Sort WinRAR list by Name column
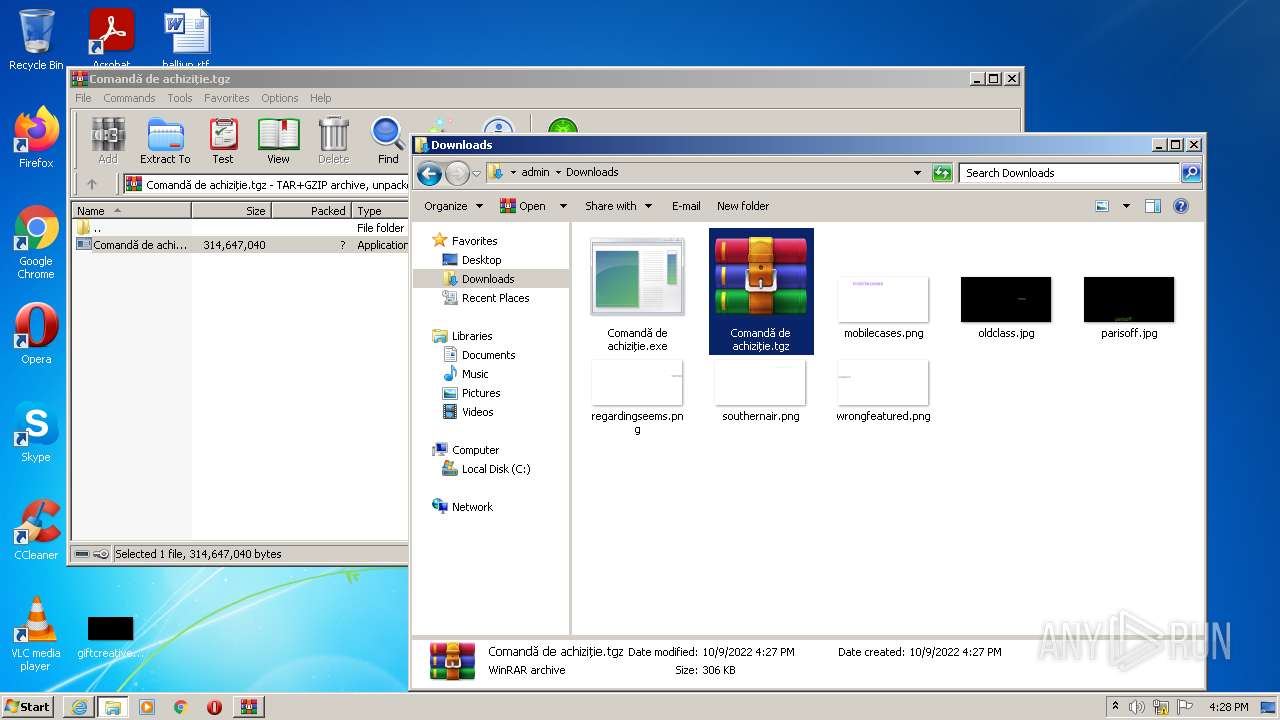1280x720 pixels. point(132,211)
